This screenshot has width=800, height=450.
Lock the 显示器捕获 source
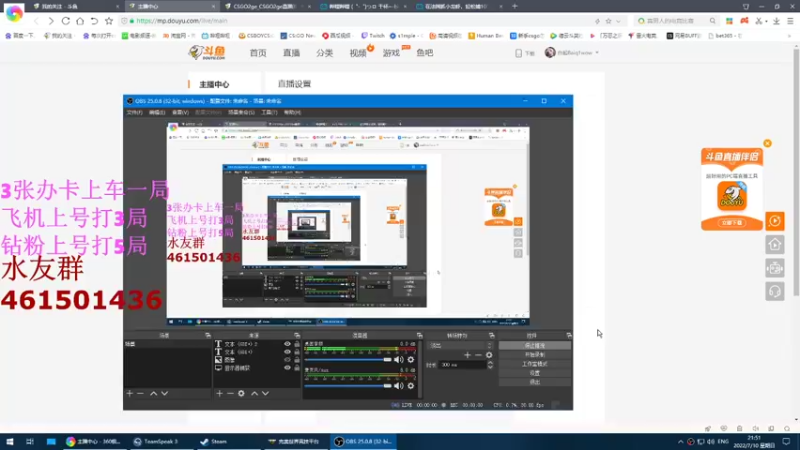pos(297,368)
